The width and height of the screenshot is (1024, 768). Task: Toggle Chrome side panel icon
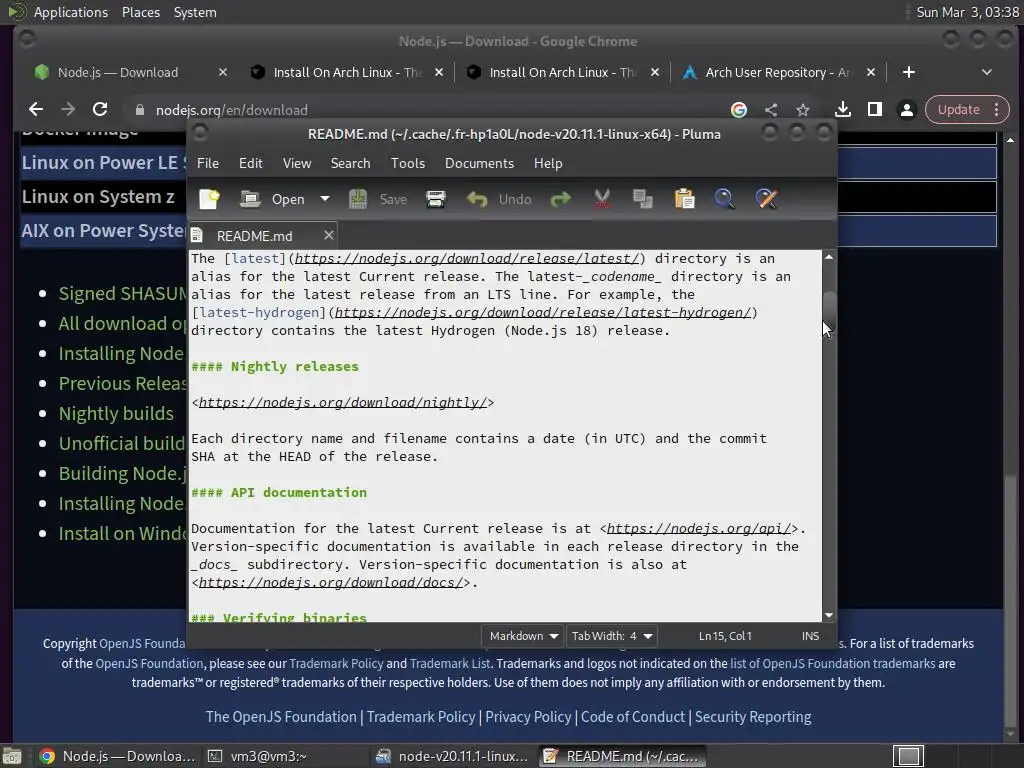[874, 110]
